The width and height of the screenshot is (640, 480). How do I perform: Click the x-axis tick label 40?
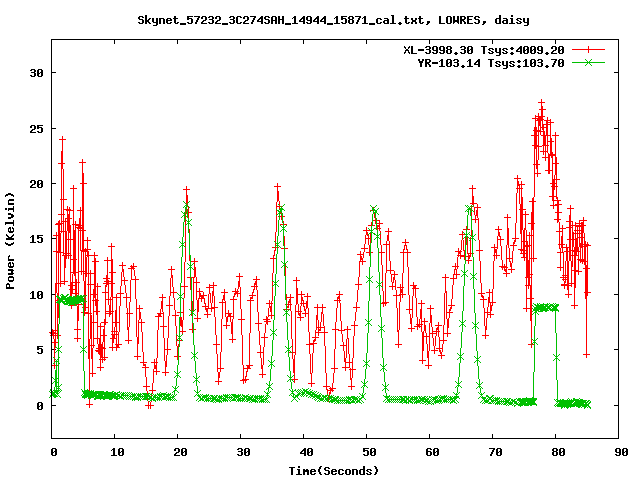pyautogui.click(x=306, y=452)
